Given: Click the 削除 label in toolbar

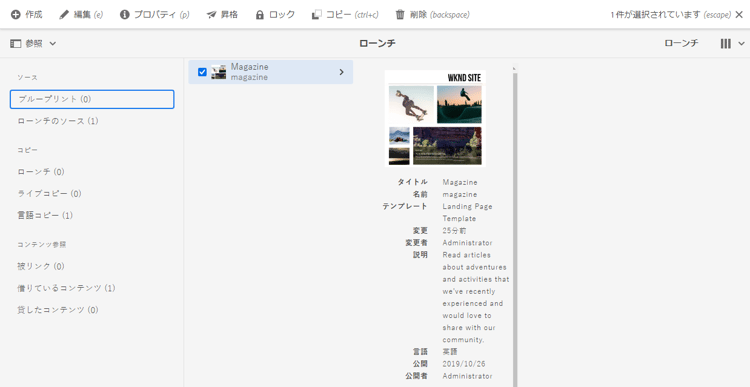Looking at the screenshot, I should click(419, 15).
